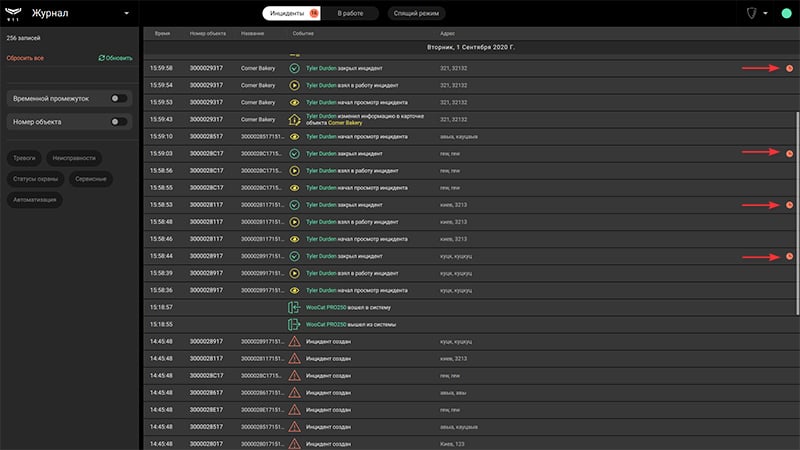The image size is (800, 450).
Task: Click logout icon at 15:18:55 row
Action: (x=294, y=324)
